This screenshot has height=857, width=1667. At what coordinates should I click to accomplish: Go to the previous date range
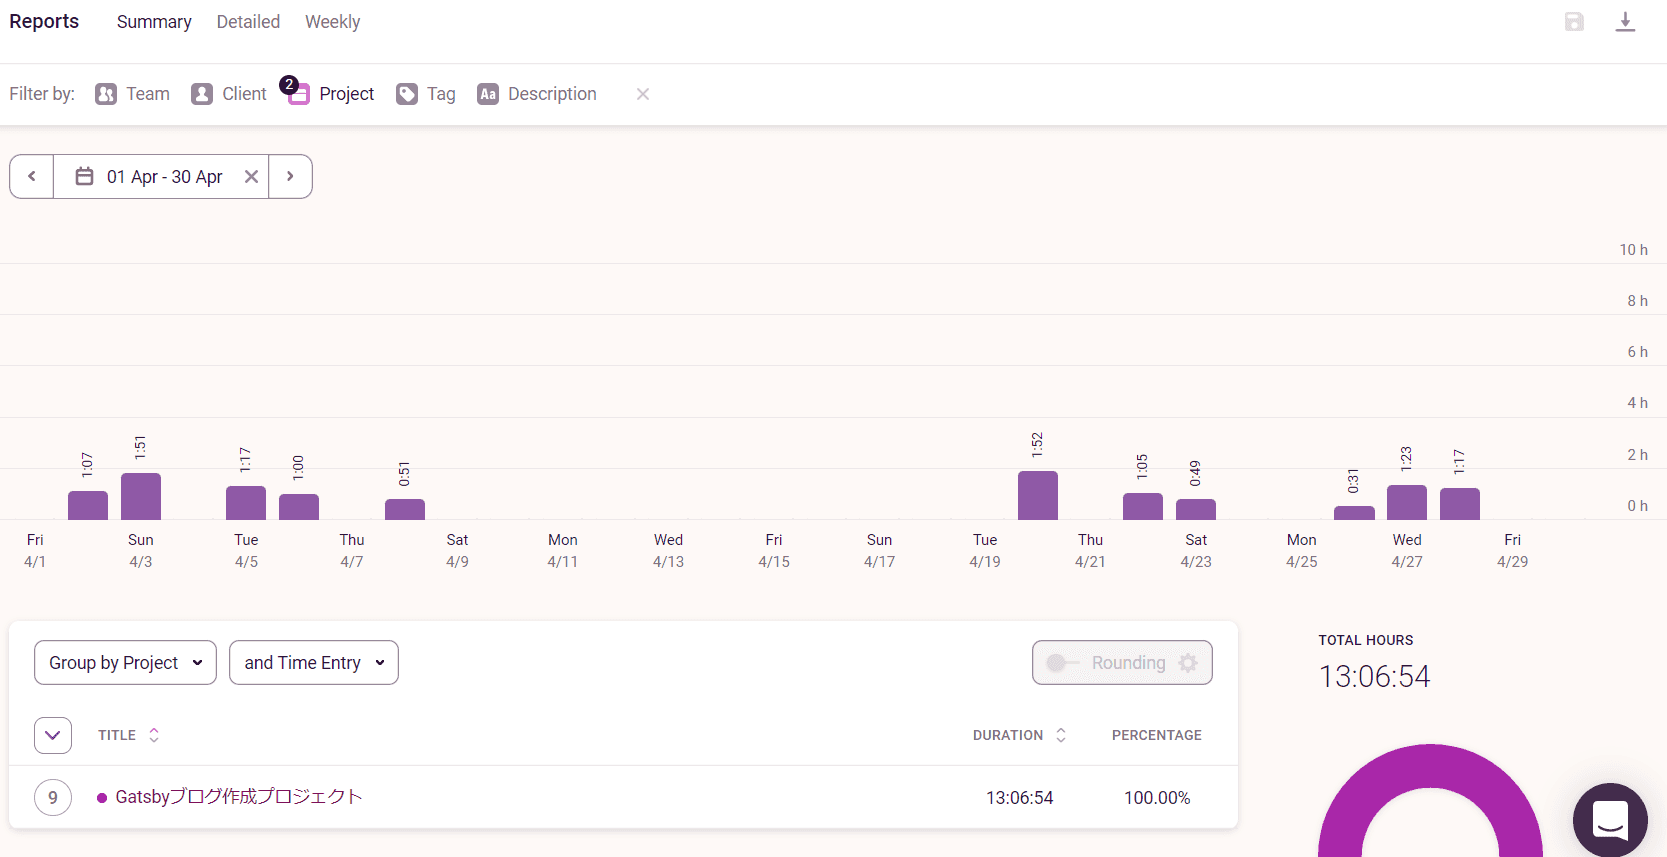pyautogui.click(x=32, y=177)
